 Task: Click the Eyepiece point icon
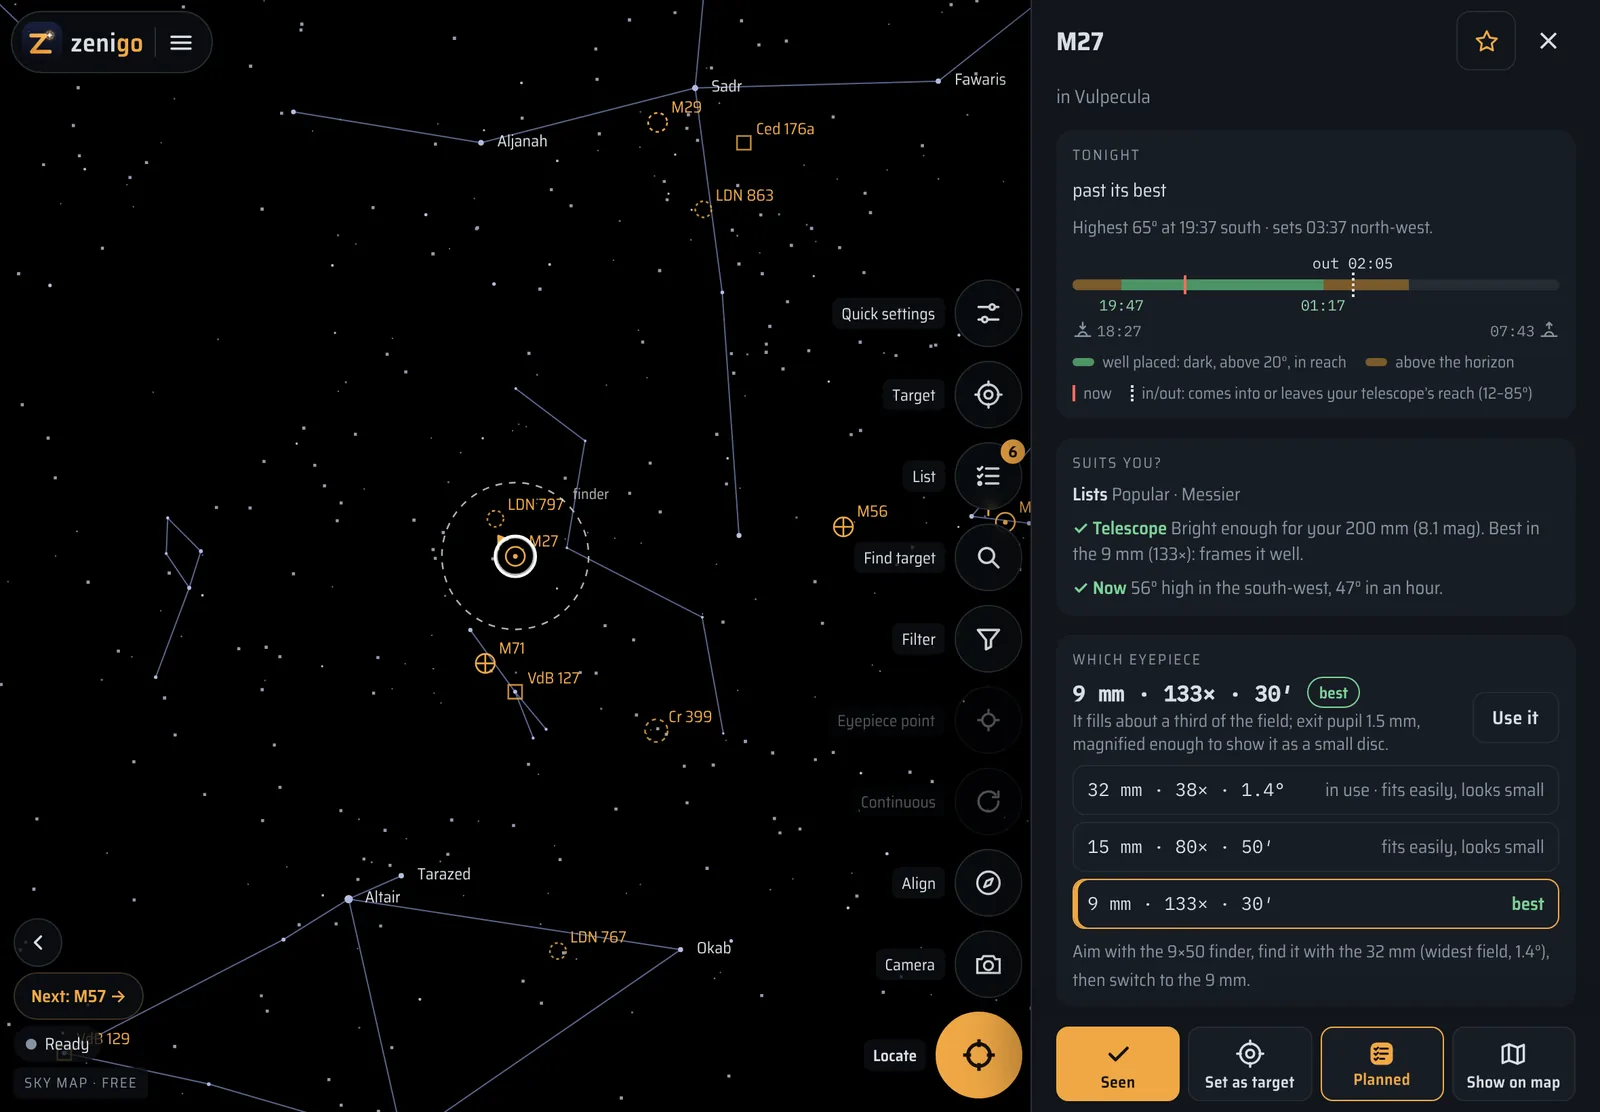click(988, 720)
